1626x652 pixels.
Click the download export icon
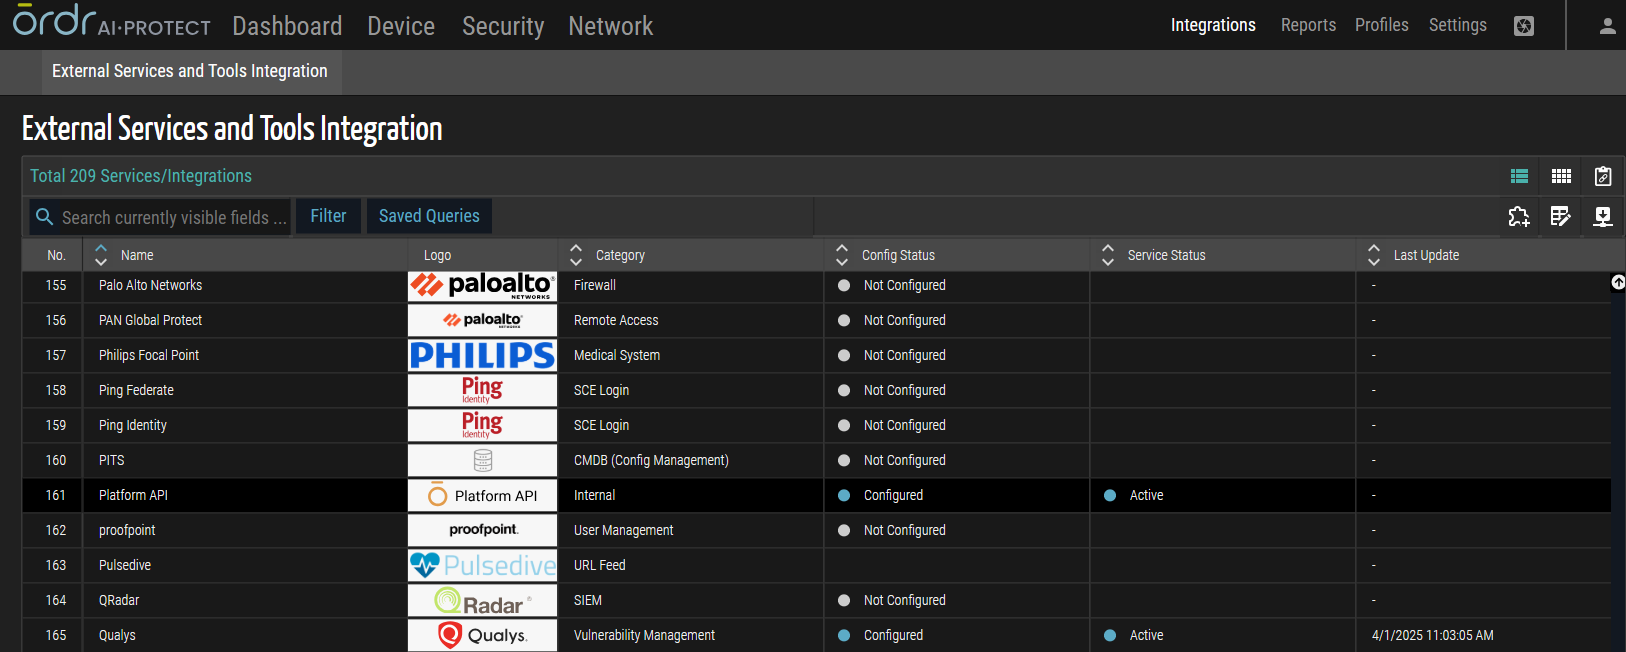tap(1603, 216)
